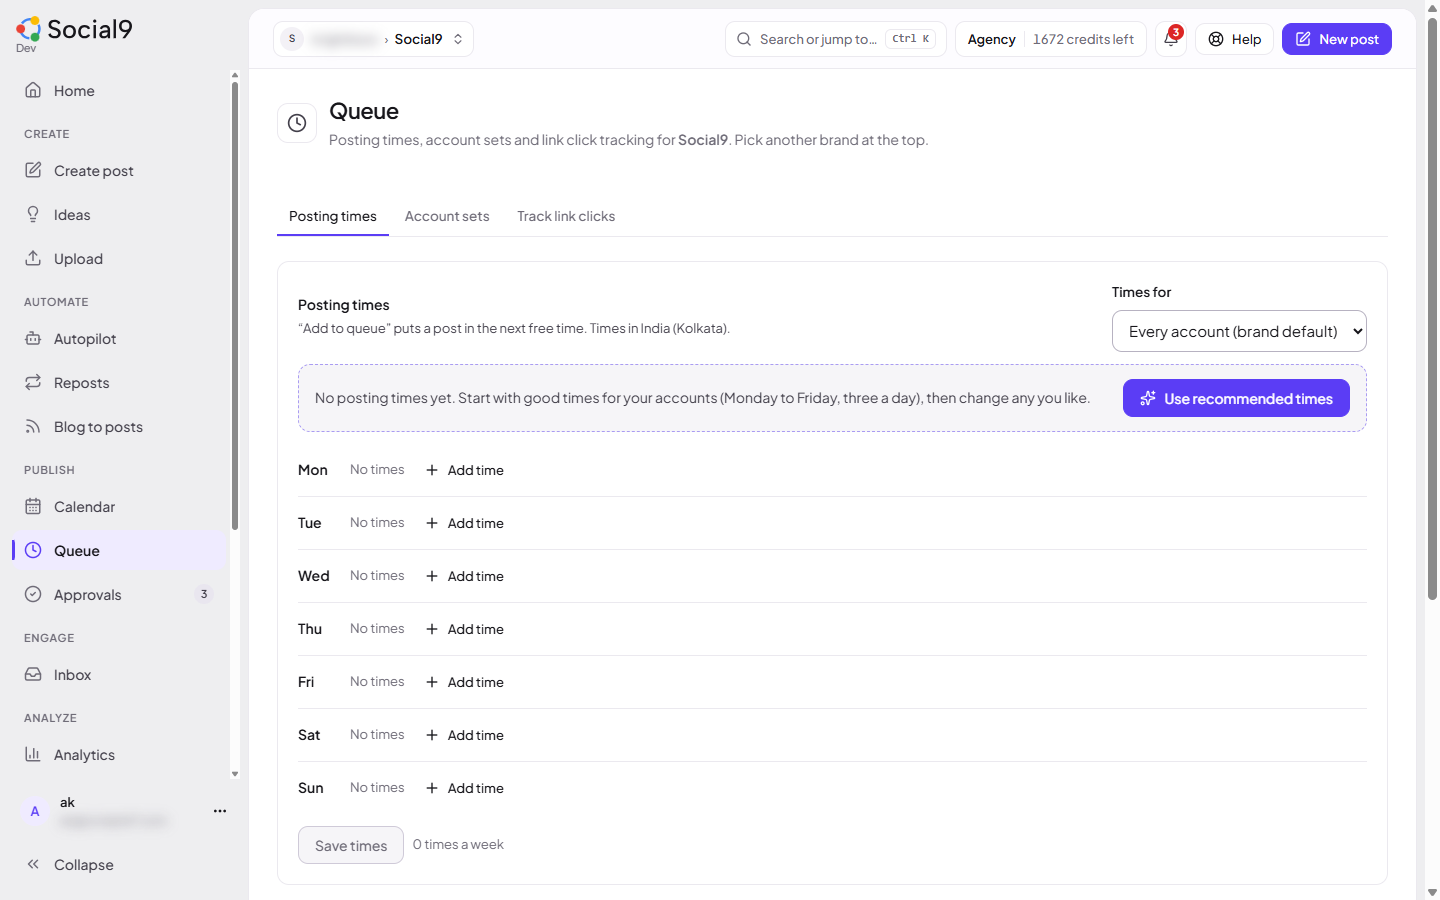1440x900 pixels.
Task: Click the Autopilot robot icon
Action: point(33,338)
